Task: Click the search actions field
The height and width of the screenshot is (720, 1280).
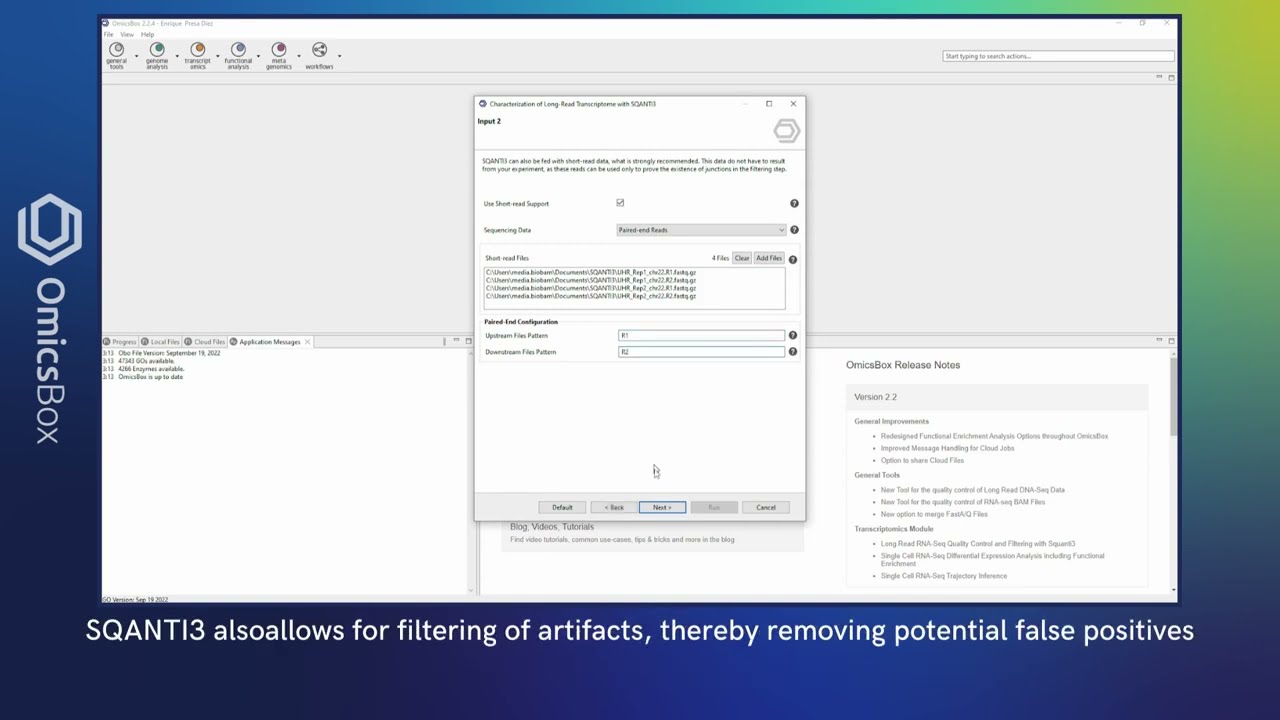Action: [1058, 56]
